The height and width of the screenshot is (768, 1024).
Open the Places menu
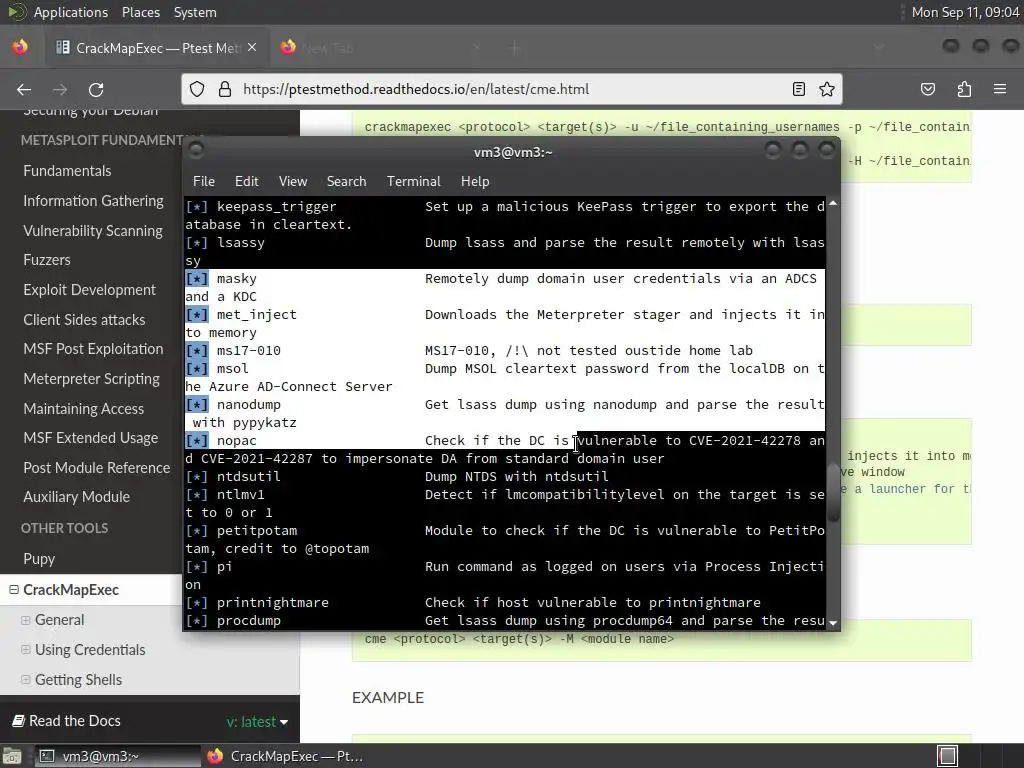(140, 12)
